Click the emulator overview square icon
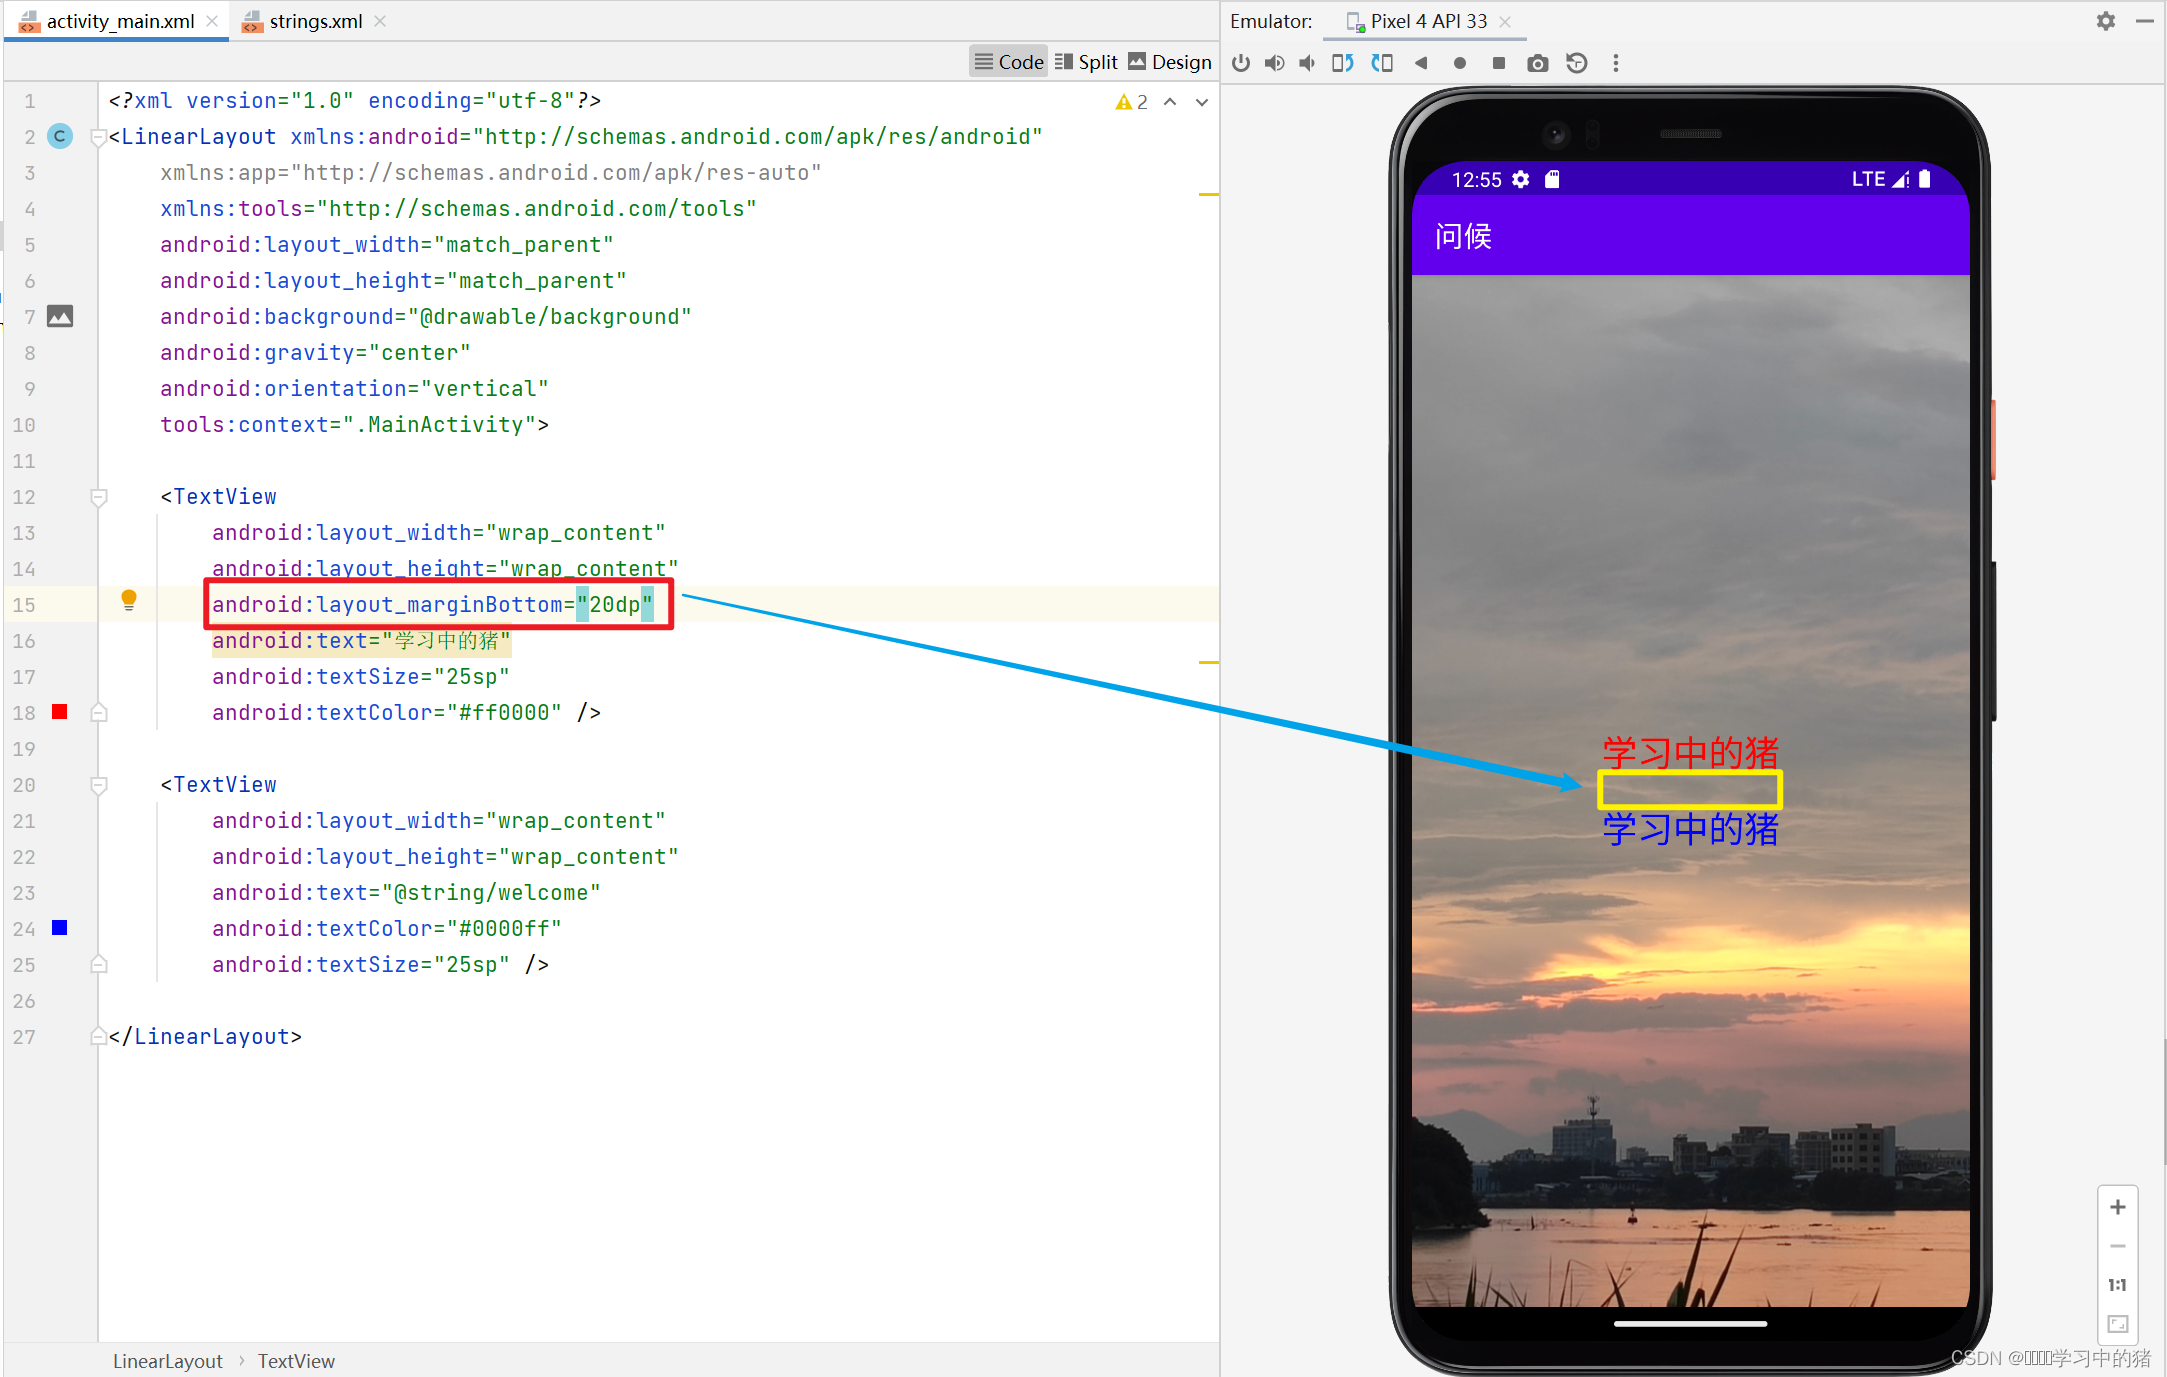Image resolution: width=2167 pixels, height=1377 pixels. point(1498,63)
